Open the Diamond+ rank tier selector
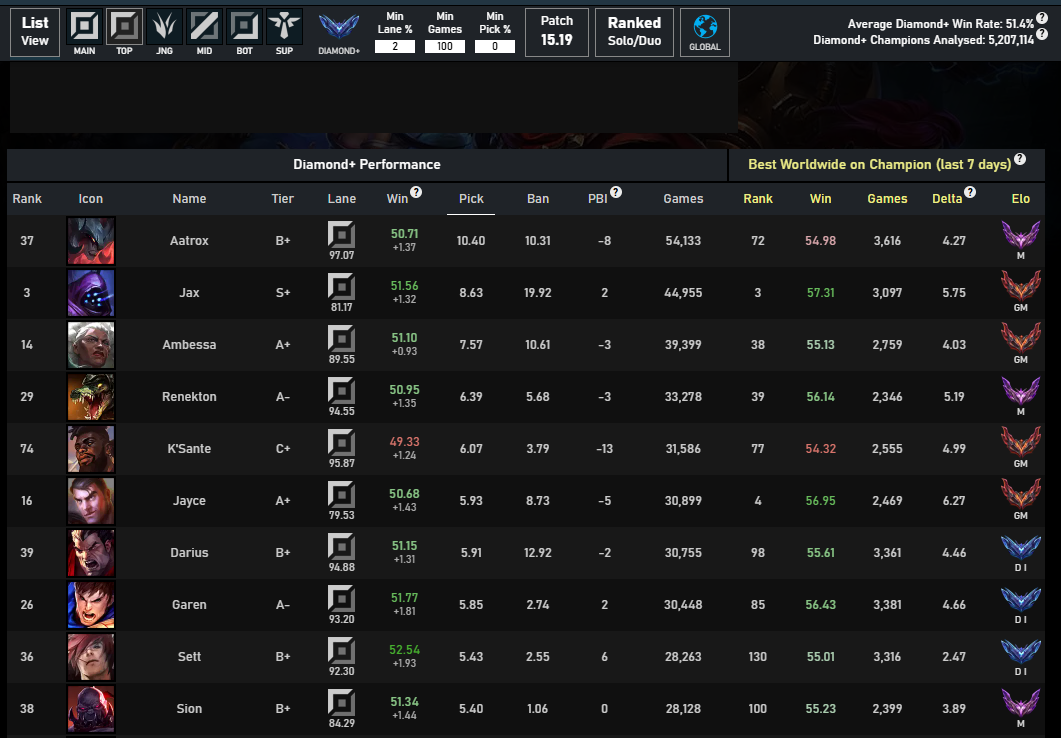 coord(339,32)
